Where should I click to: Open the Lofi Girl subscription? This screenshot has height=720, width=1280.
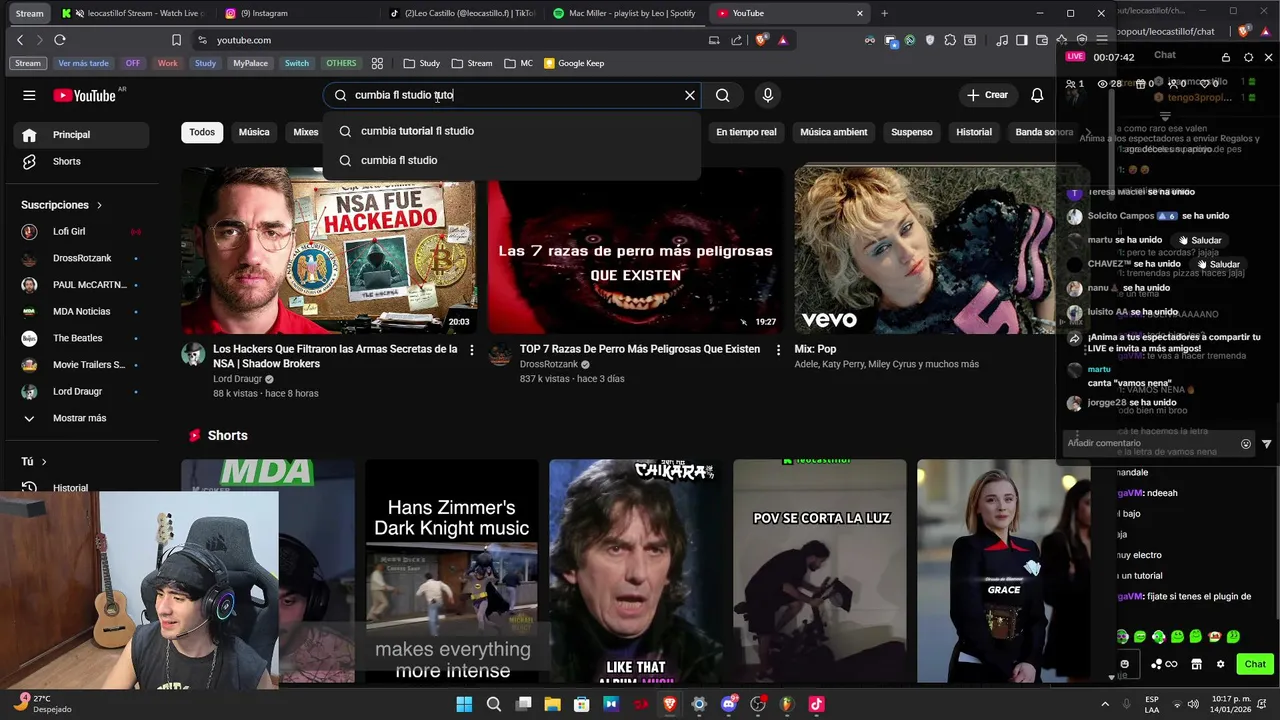point(82,231)
